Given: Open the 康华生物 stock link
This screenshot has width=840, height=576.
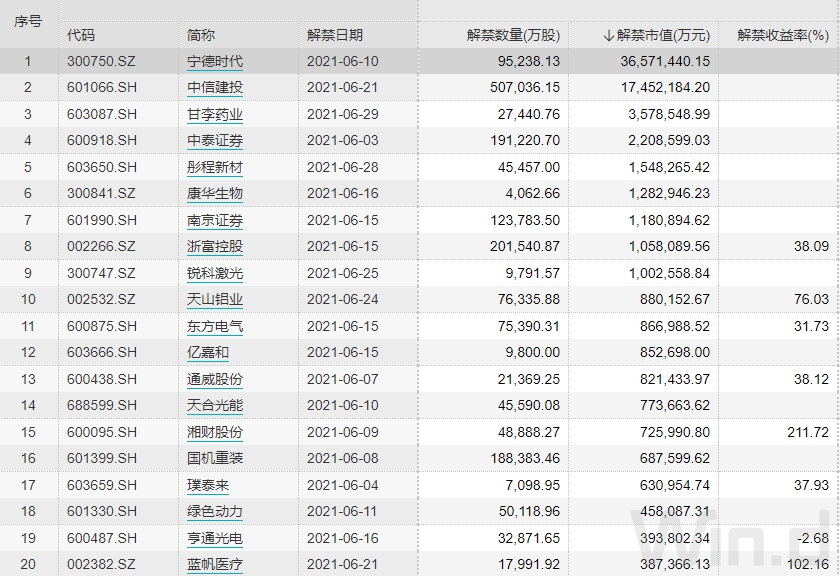Looking at the screenshot, I should (215, 193).
